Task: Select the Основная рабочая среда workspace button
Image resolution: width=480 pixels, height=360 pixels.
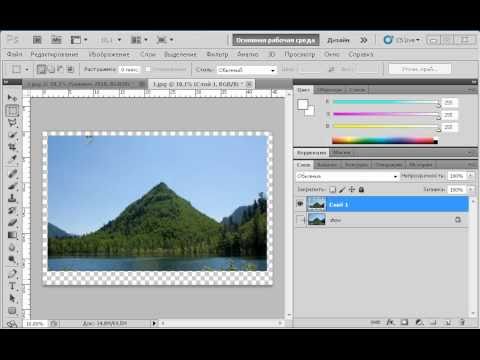Action: click(x=276, y=40)
